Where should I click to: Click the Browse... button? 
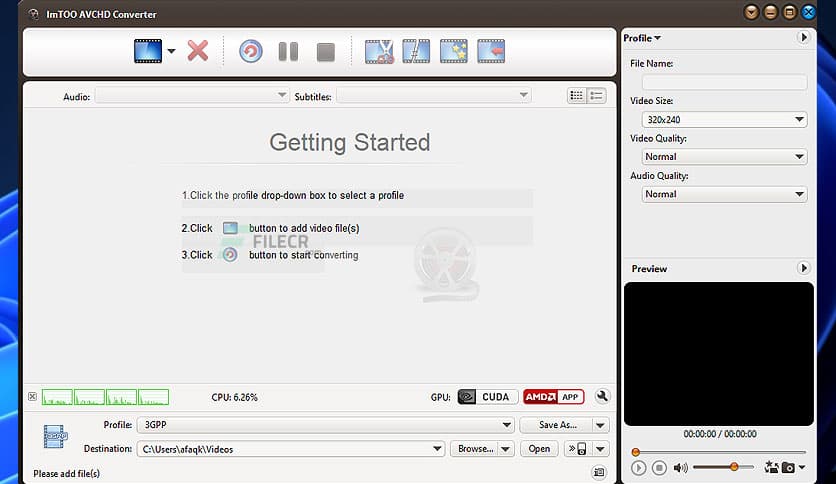(x=475, y=449)
